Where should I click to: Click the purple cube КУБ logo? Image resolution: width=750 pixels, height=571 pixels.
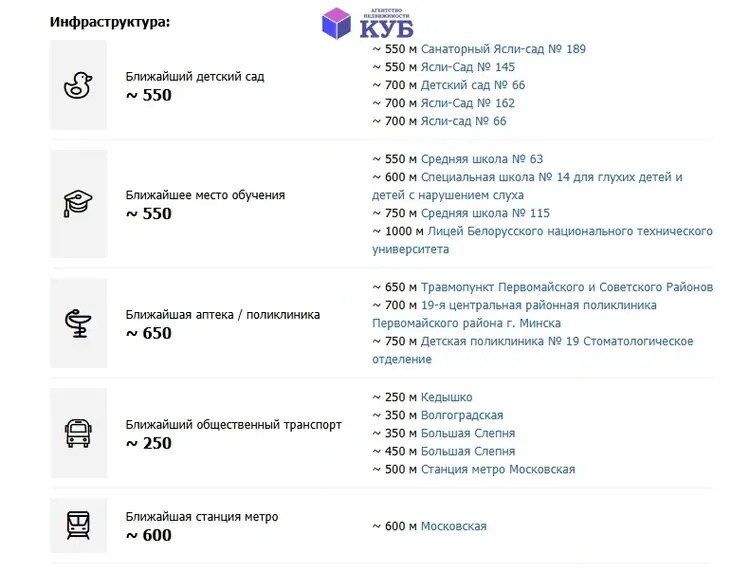(x=367, y=23)
